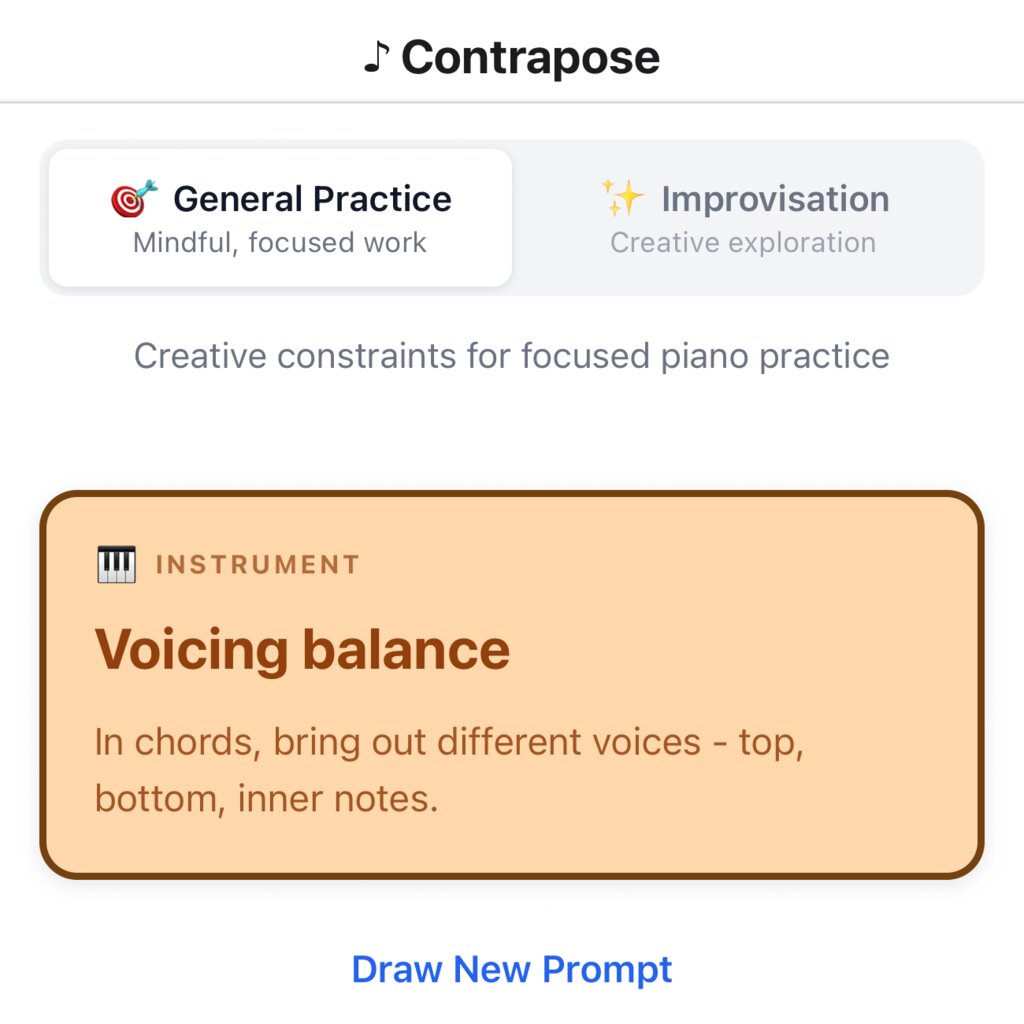Click the sparkles icon beside Improvisation
Image resolution: width=1024 pixels, height=1024 pixels.
pyautogui.click(x=622, y=197)
